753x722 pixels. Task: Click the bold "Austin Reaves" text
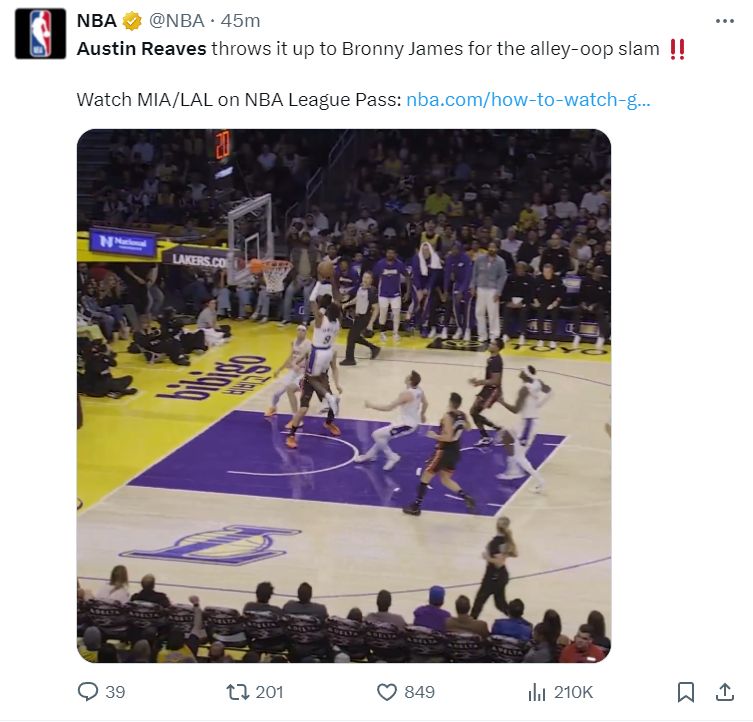coord(142,49)
